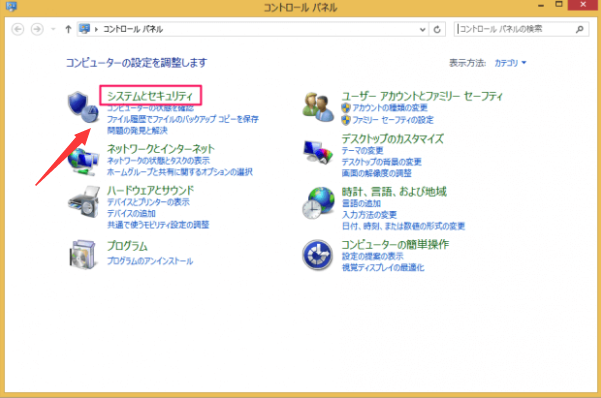Click ネットワークの状態とタスクの表示
Image resolution: width=601 pixels, height=398 pixels.
[158, 160]
